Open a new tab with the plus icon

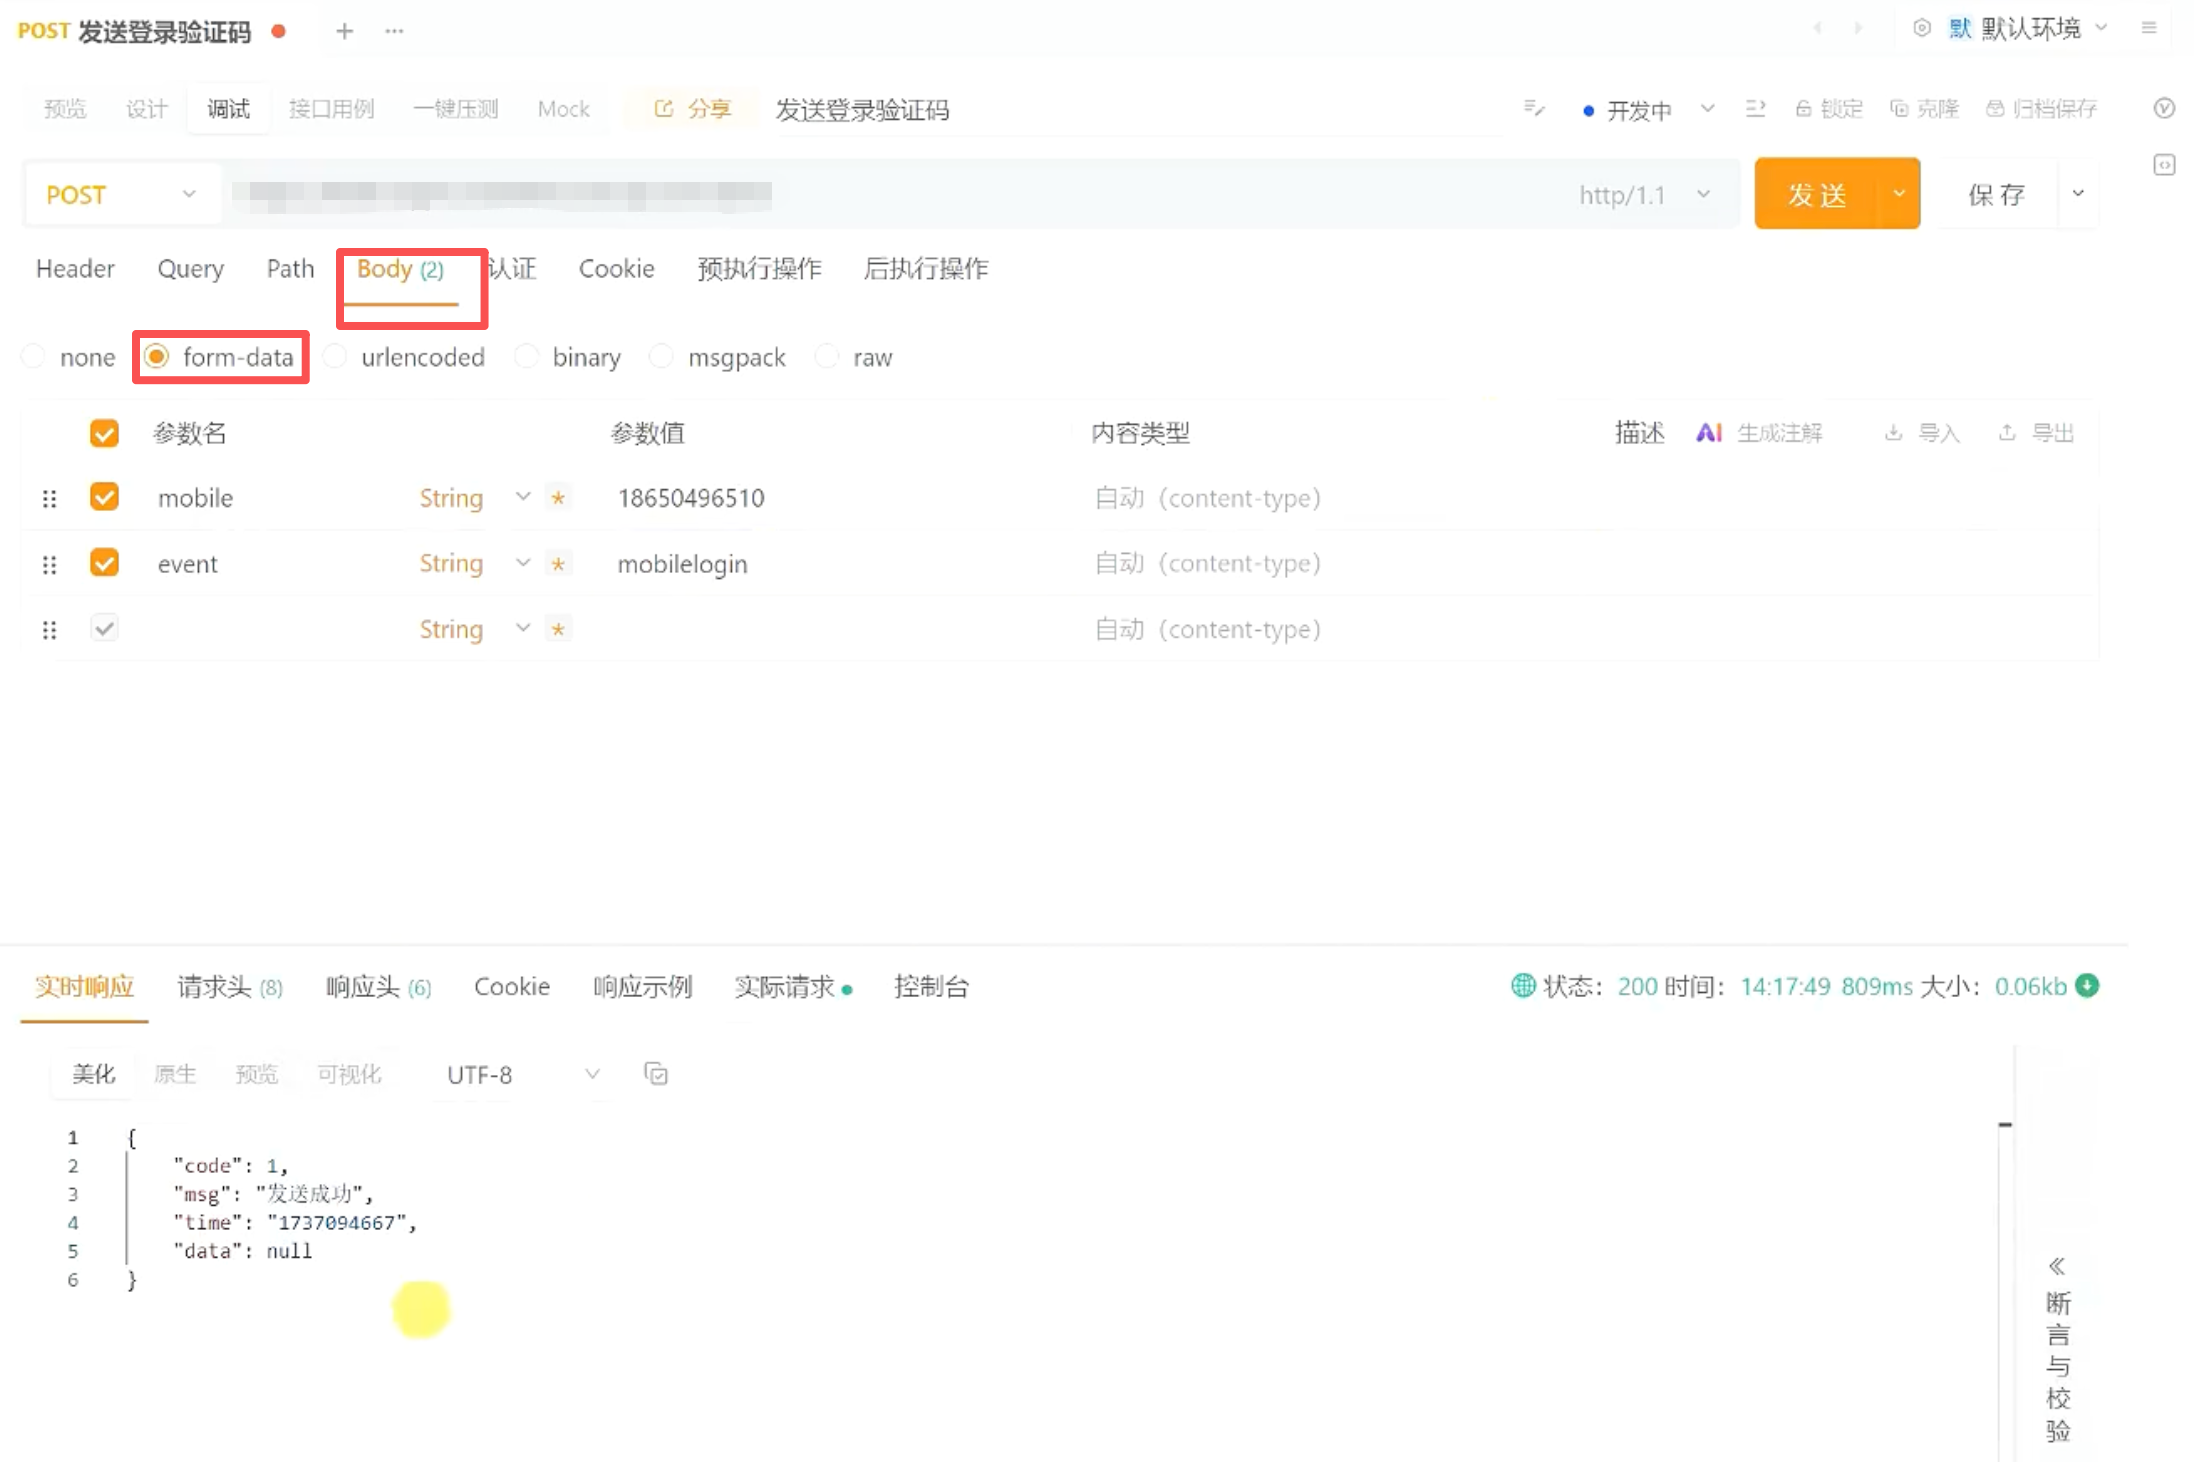click(344, 31)
